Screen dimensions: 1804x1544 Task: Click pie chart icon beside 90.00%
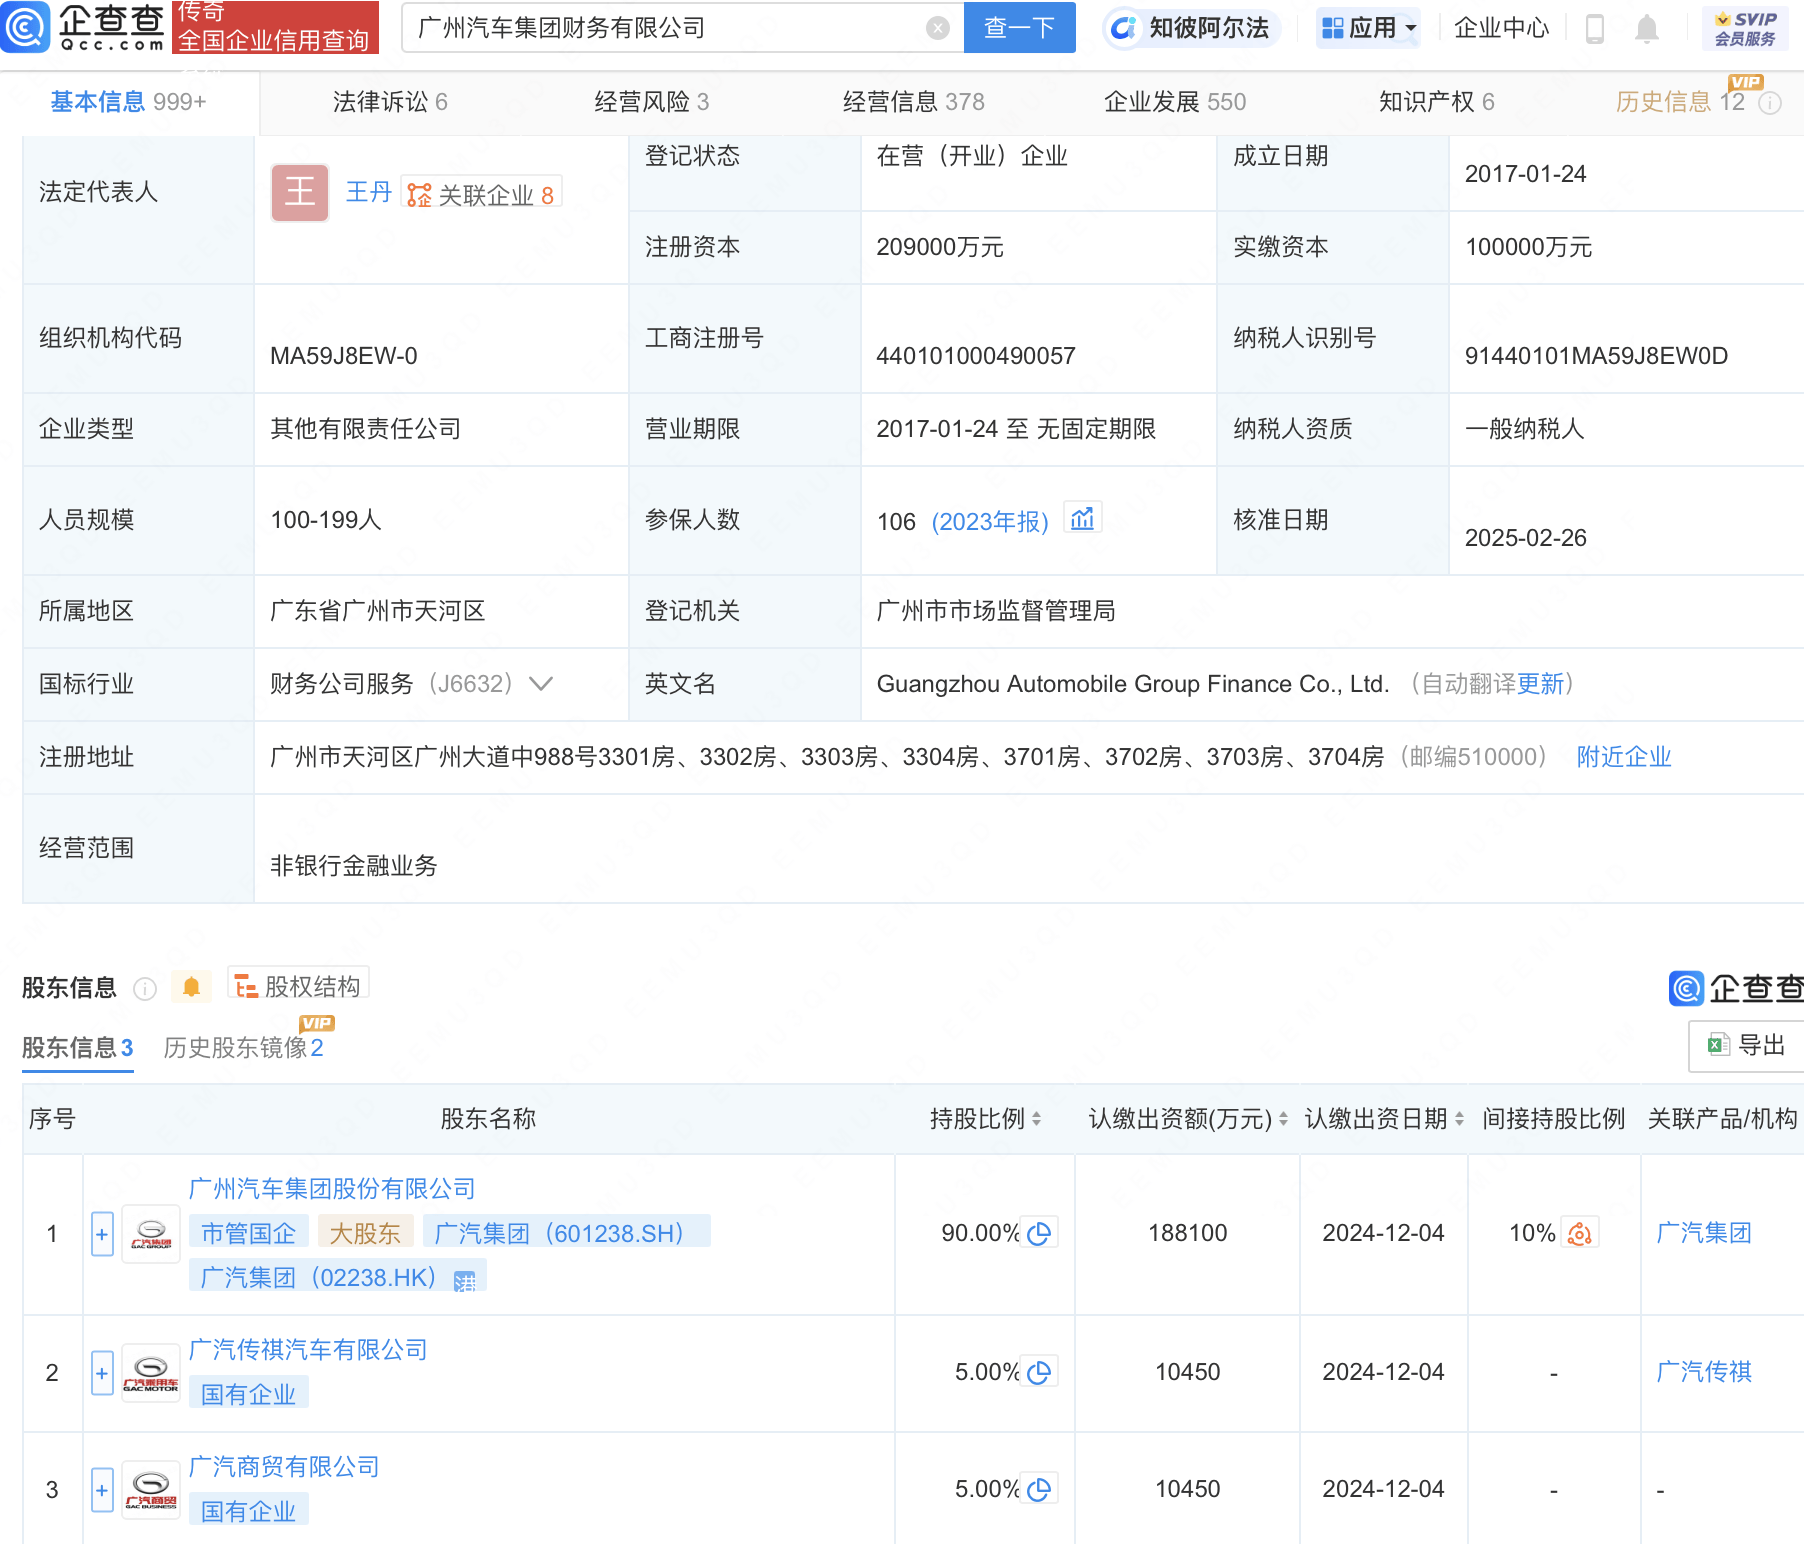click(1039, 1234)
